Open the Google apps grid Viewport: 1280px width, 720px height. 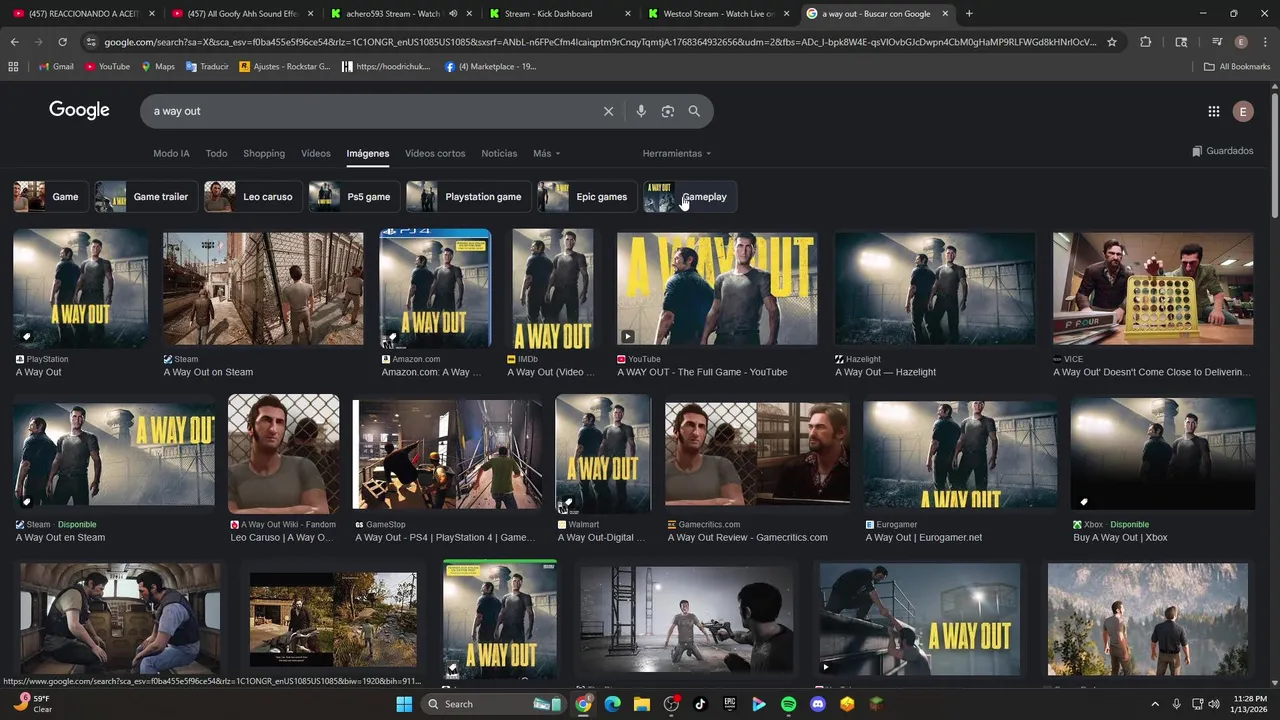pos(1213,111)
